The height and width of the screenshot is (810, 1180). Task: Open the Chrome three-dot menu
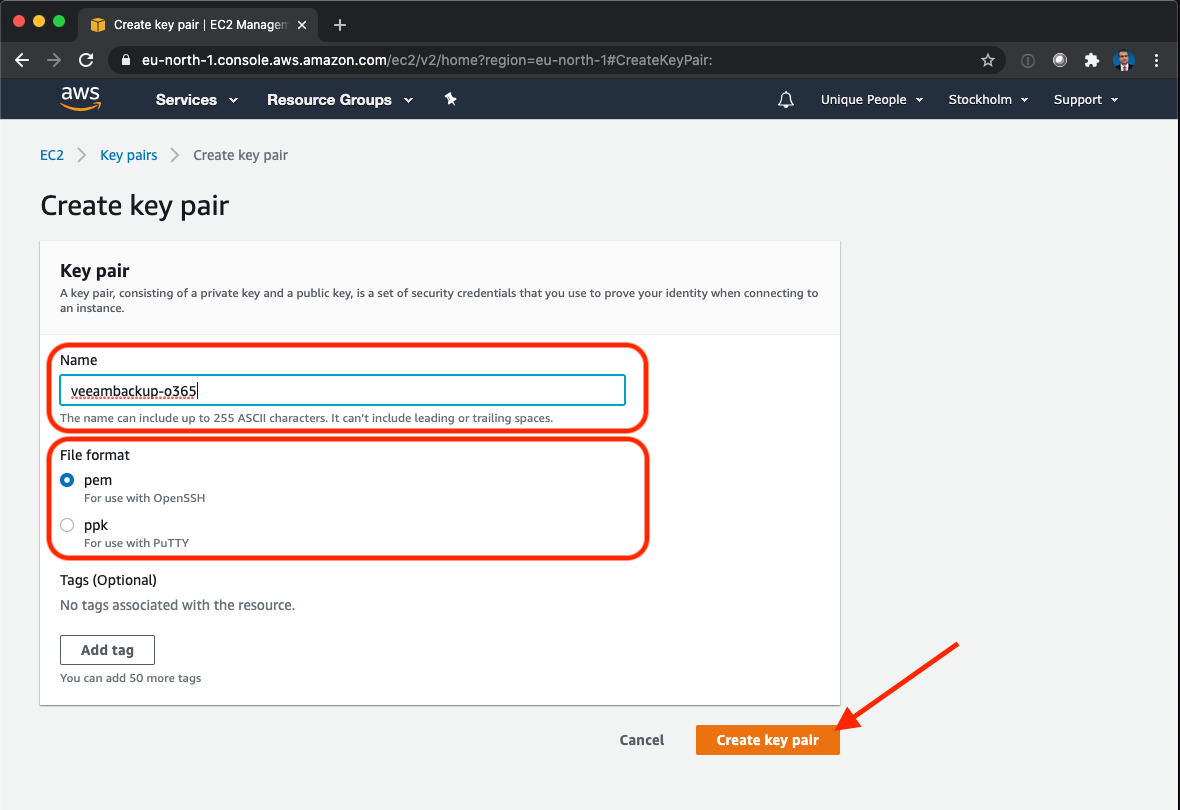tap(1157, 60)
